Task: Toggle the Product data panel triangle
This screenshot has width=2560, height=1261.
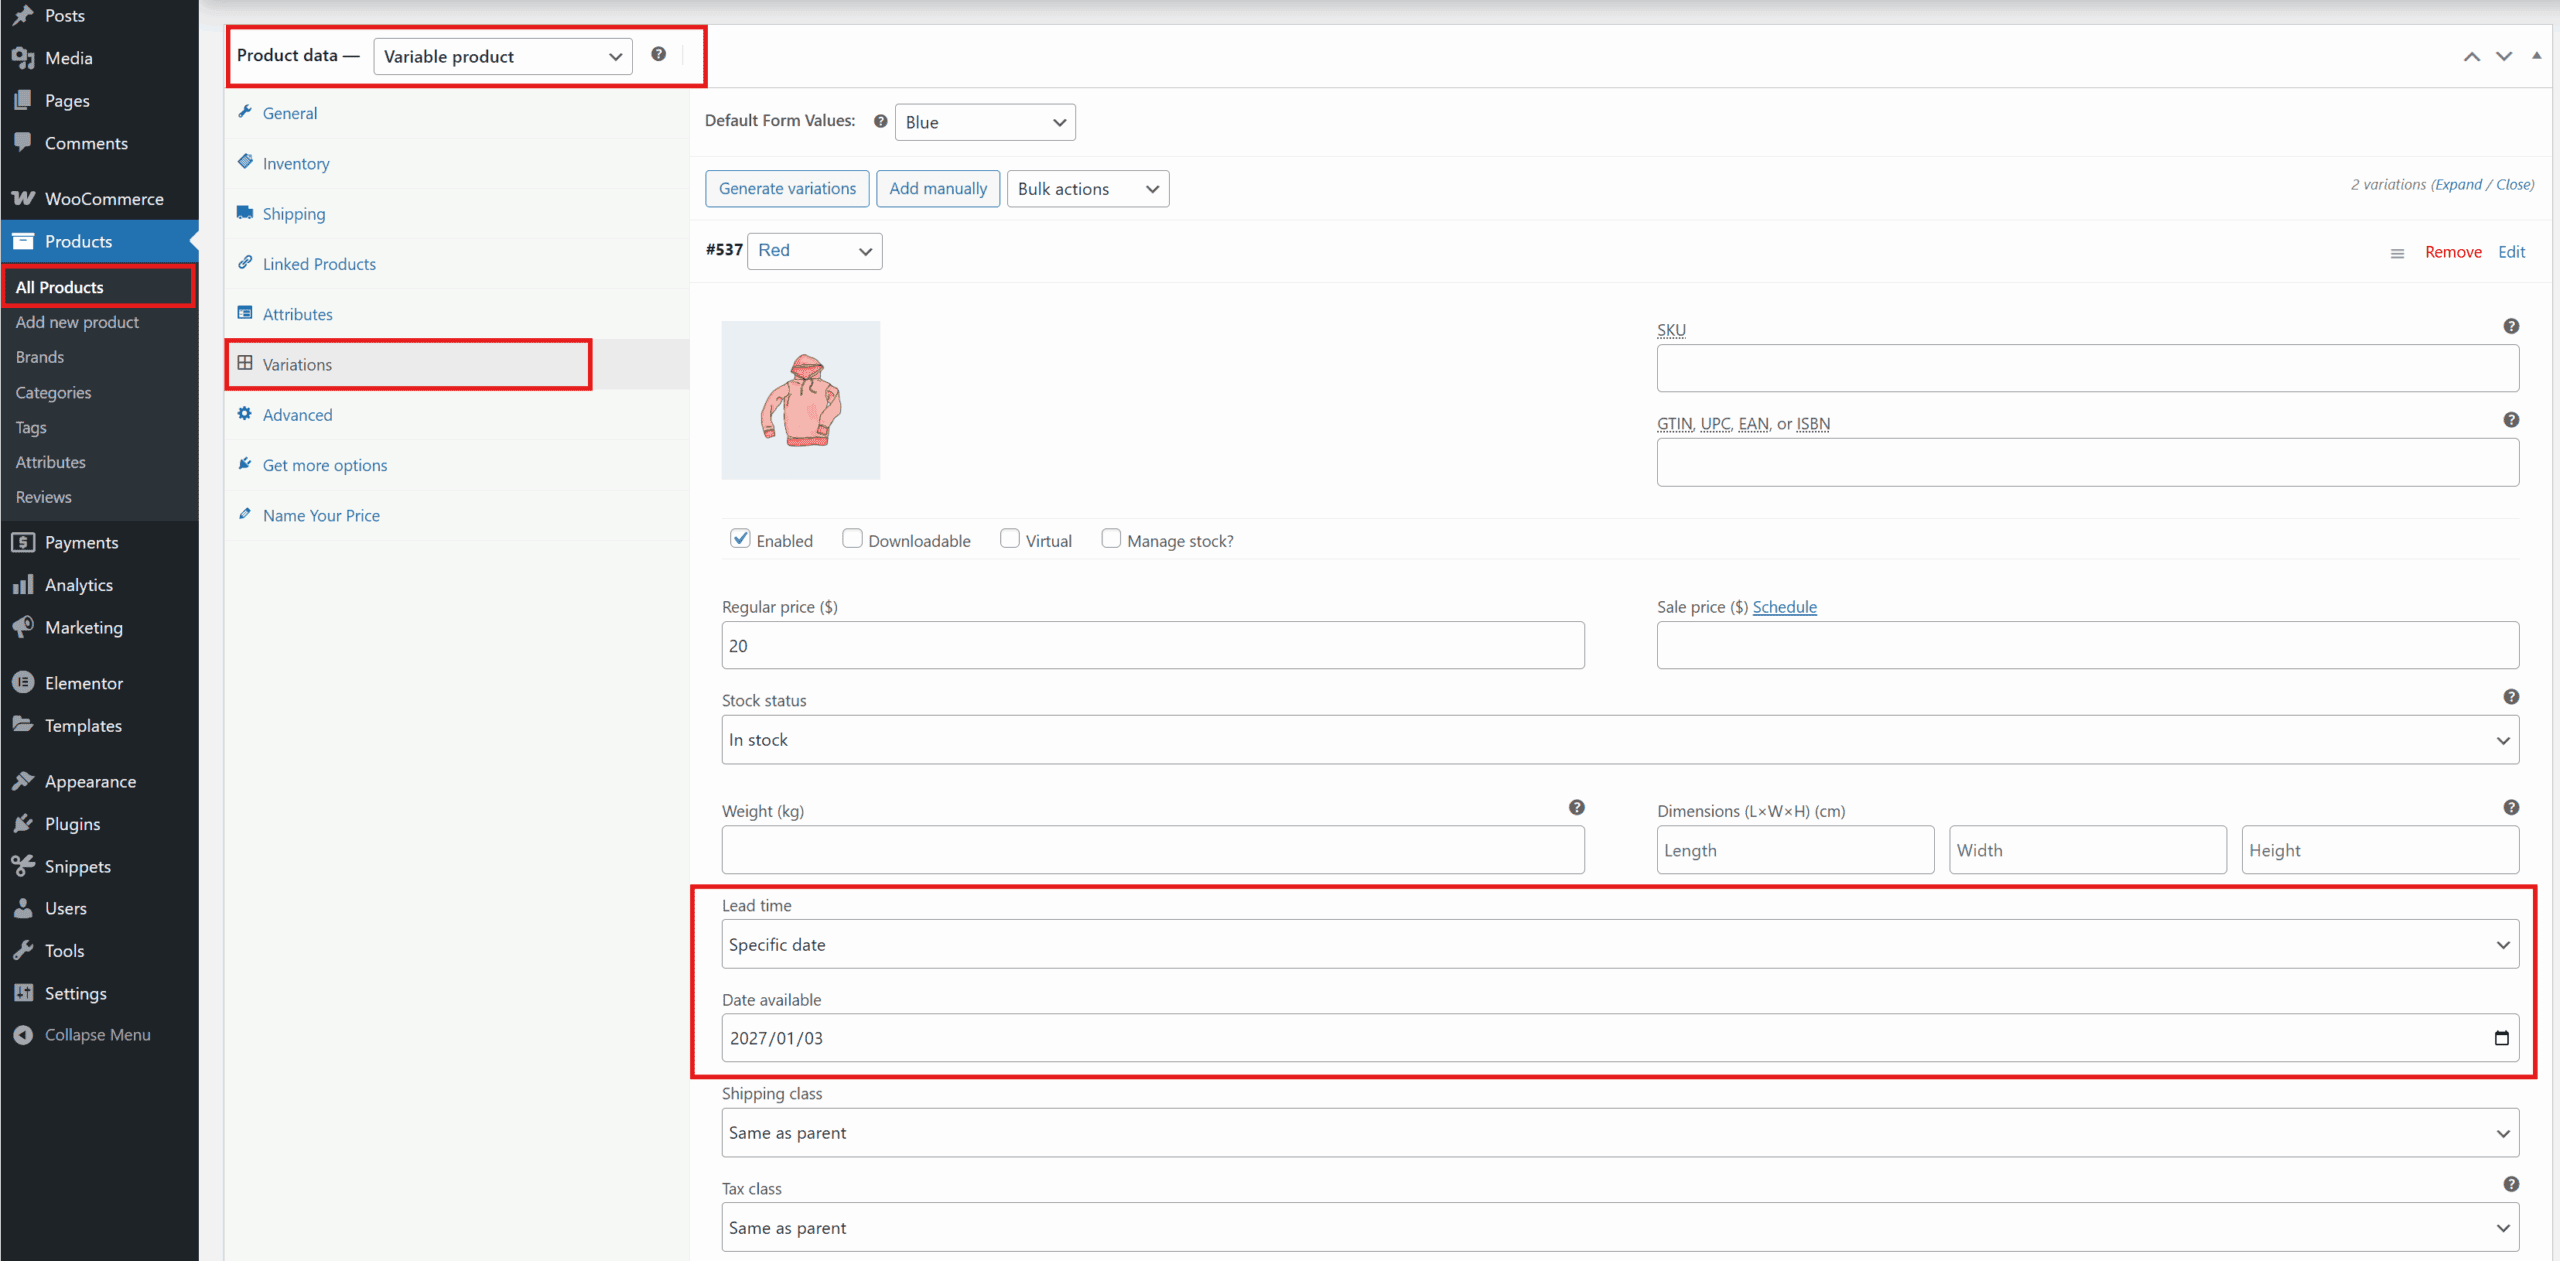Action: (x=2536, y=56)
